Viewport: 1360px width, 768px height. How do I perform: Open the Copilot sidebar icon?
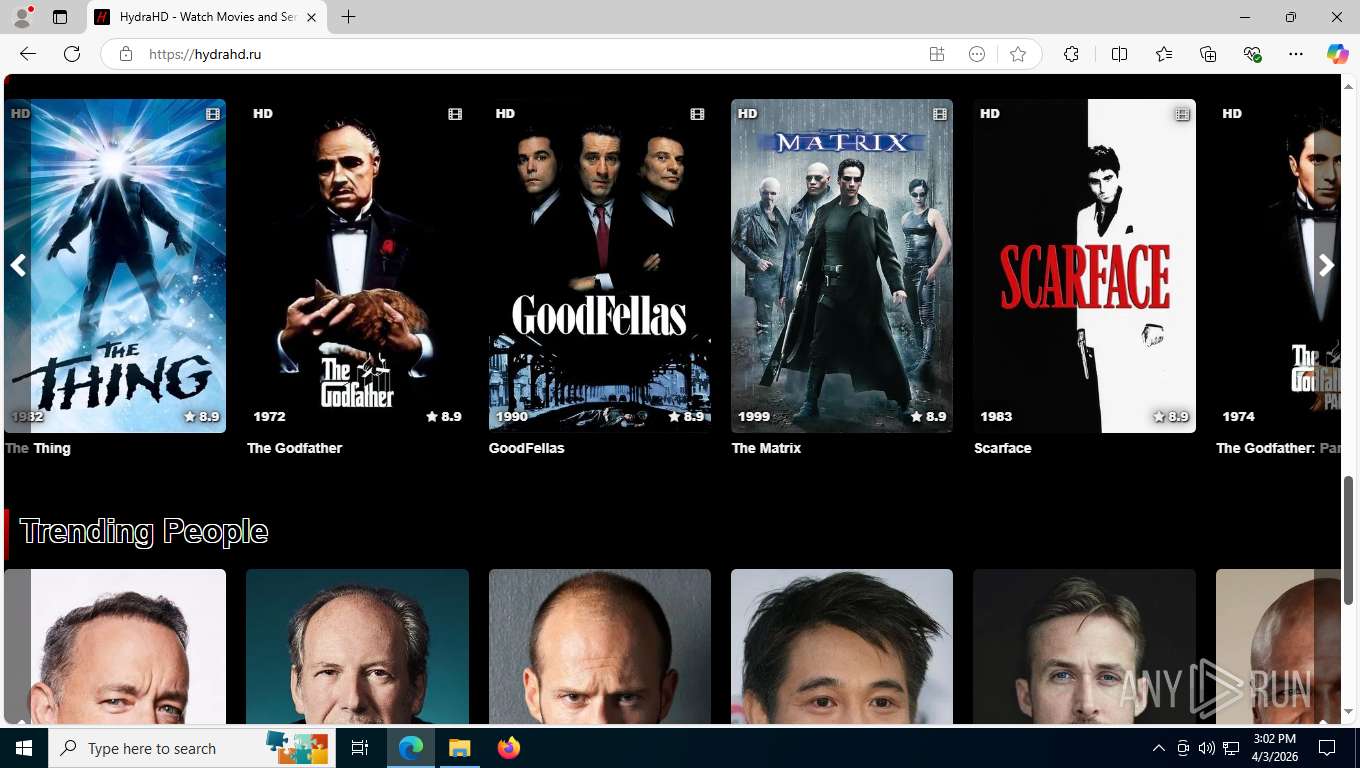coord(1338,54)
